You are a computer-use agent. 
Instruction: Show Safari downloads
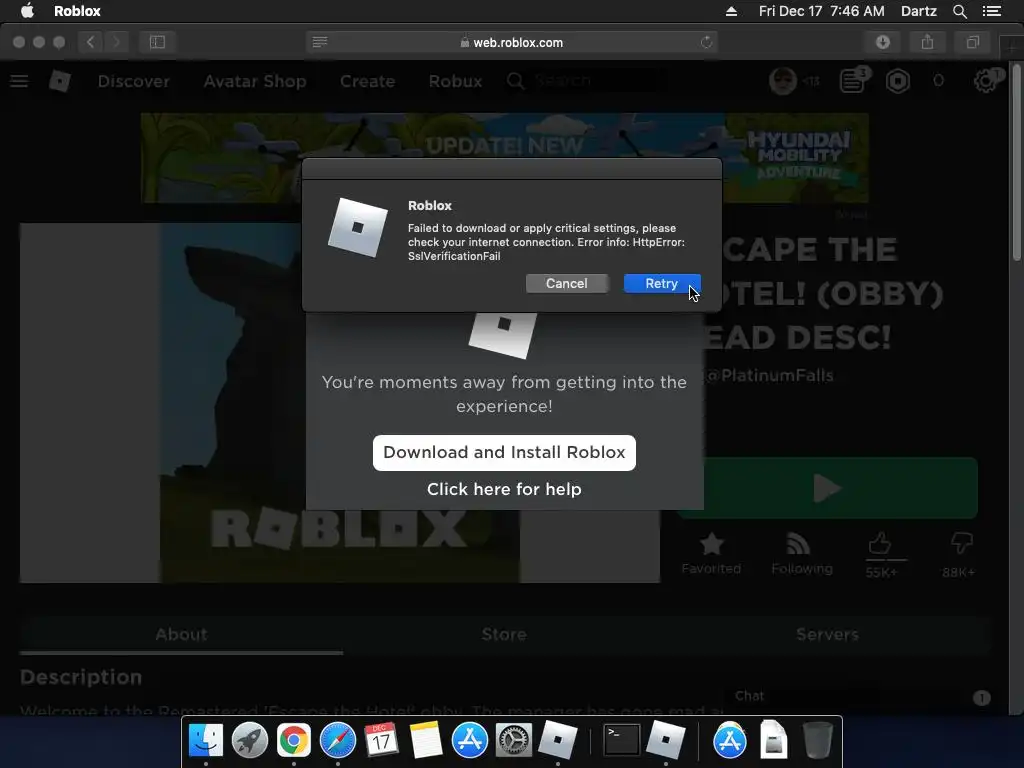(883, 42)
